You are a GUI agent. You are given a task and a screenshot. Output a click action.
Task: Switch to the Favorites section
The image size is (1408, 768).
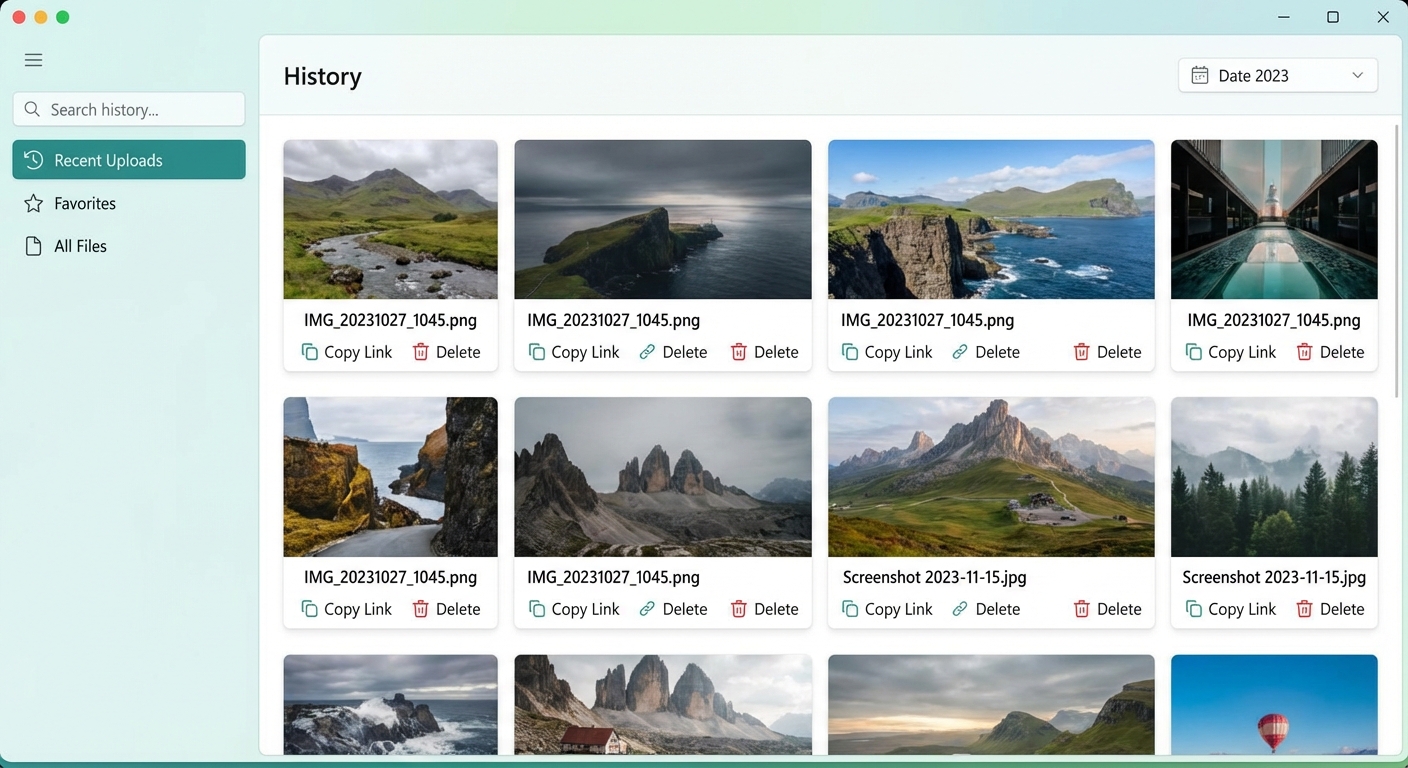pyautogui.click(x=85, y=203)
